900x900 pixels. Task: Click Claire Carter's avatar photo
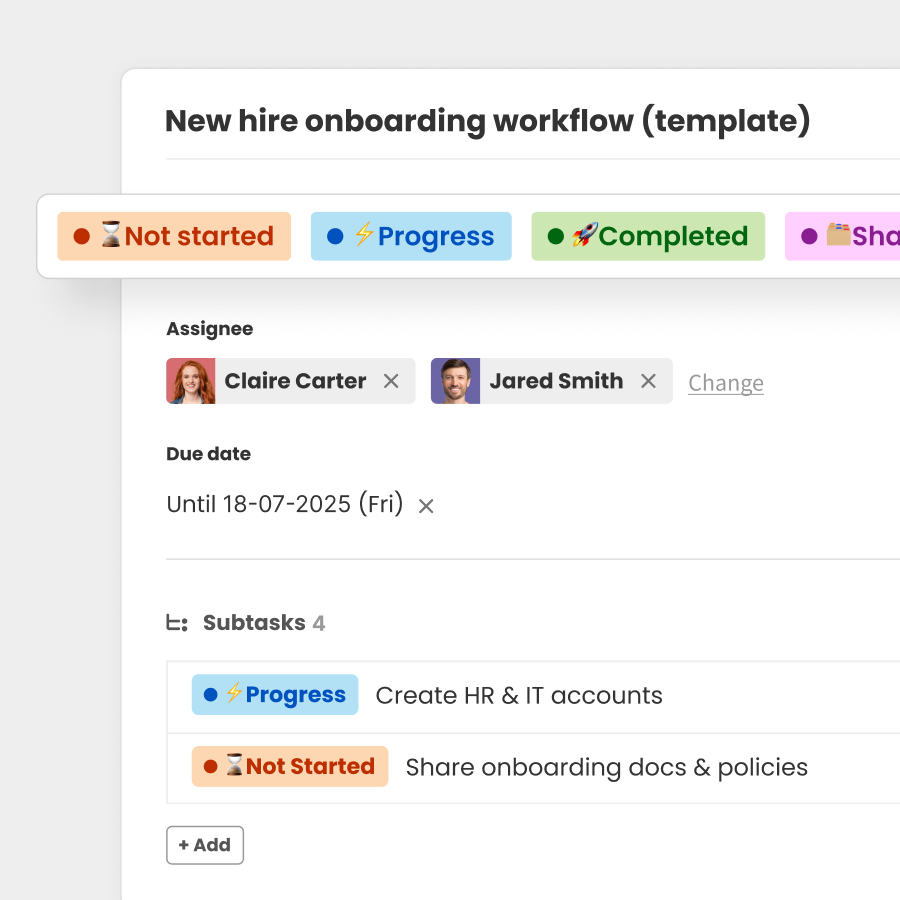[x=191, y=381]
